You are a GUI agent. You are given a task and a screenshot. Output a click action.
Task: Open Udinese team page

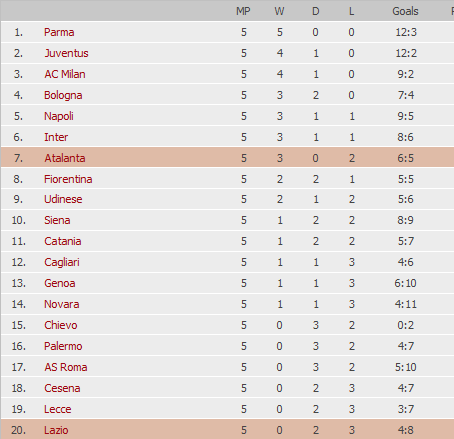pyautogui.click(x=63, y=199)
